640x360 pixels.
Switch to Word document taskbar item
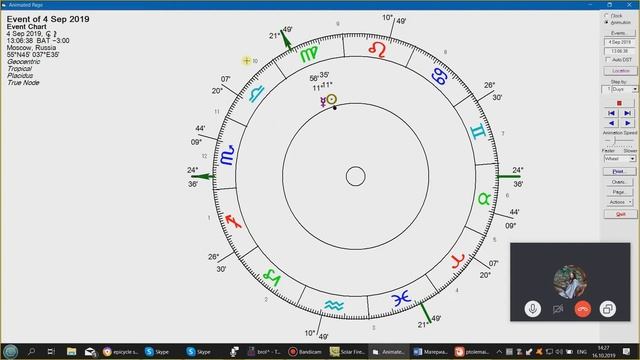(430, 351)
